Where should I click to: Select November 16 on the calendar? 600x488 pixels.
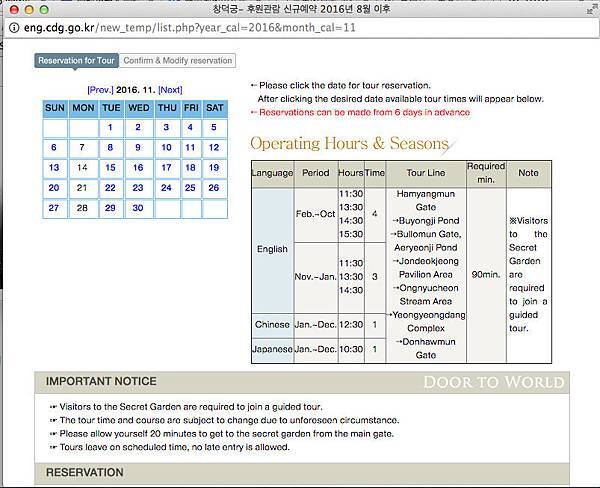coord(138,168)
